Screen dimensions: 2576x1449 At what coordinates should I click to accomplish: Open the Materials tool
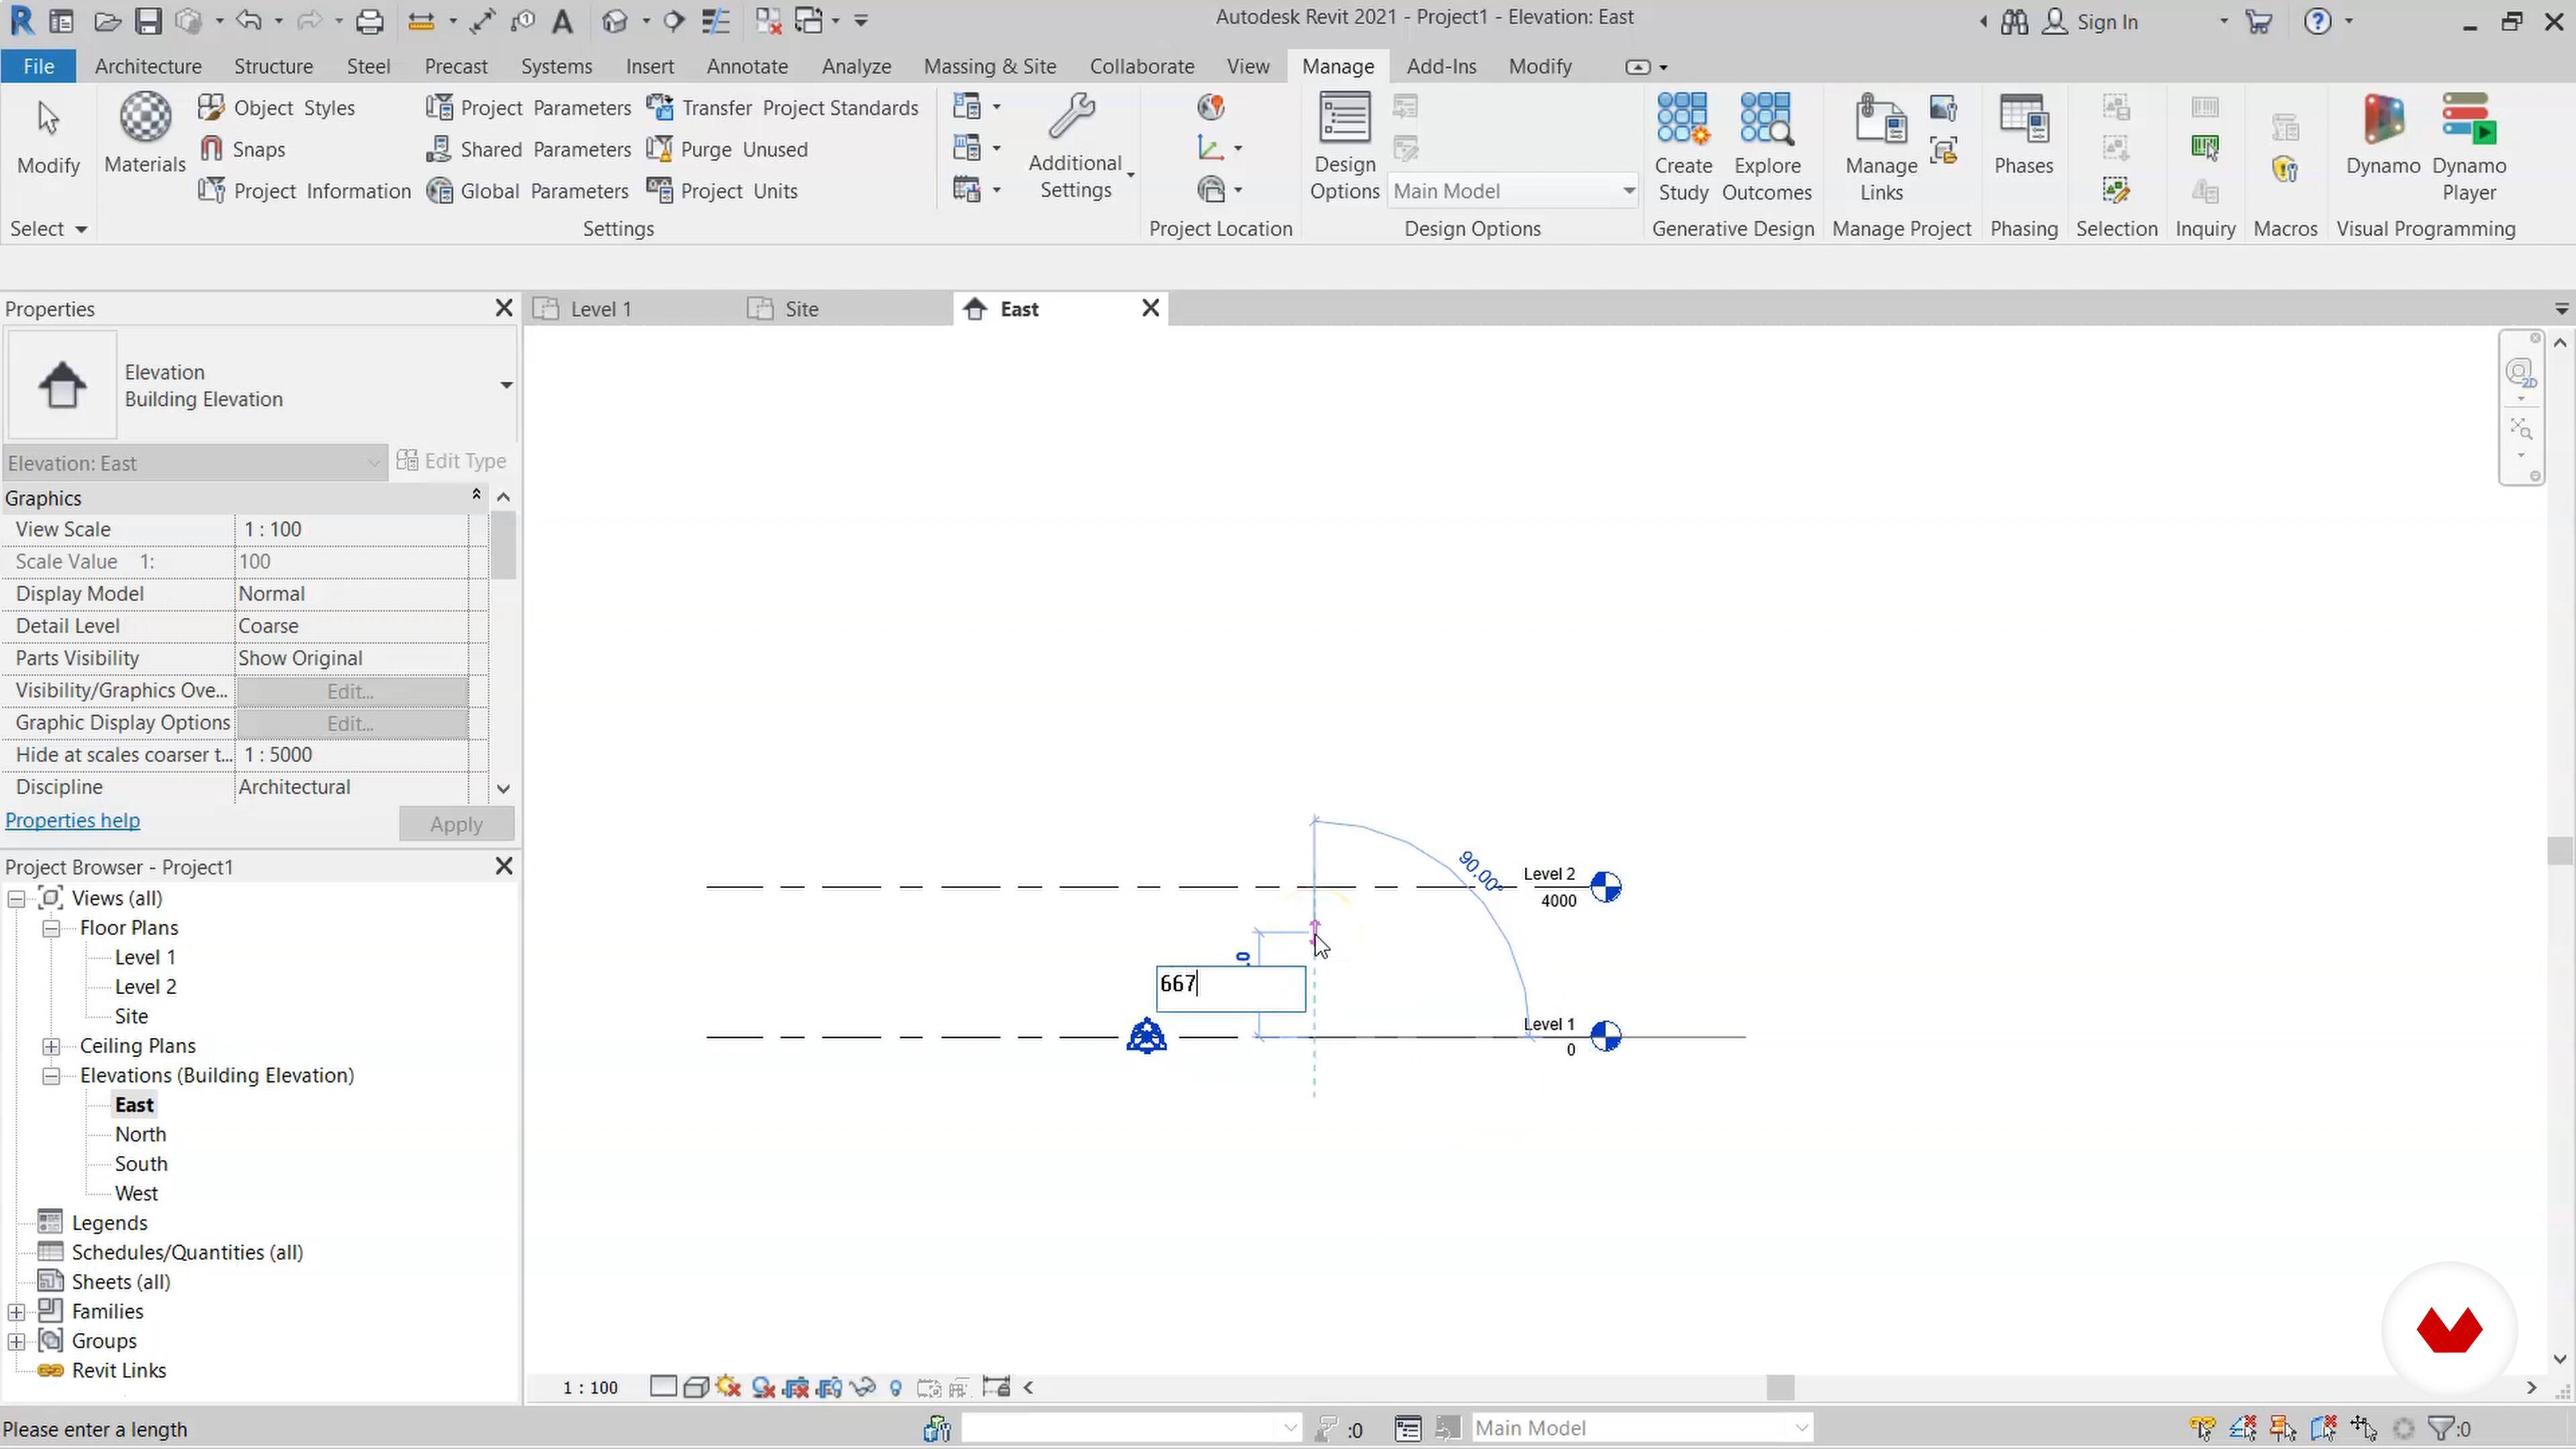(145, 135)
